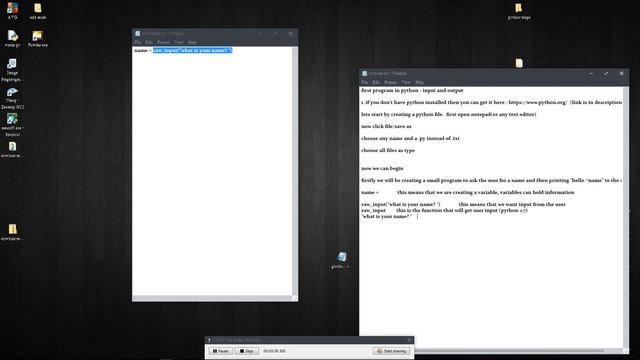Viewport: 640px width, 360px height.
Task: Click the last line 'what is your name?' in the right Notepad
Action: tap(387, 217)
